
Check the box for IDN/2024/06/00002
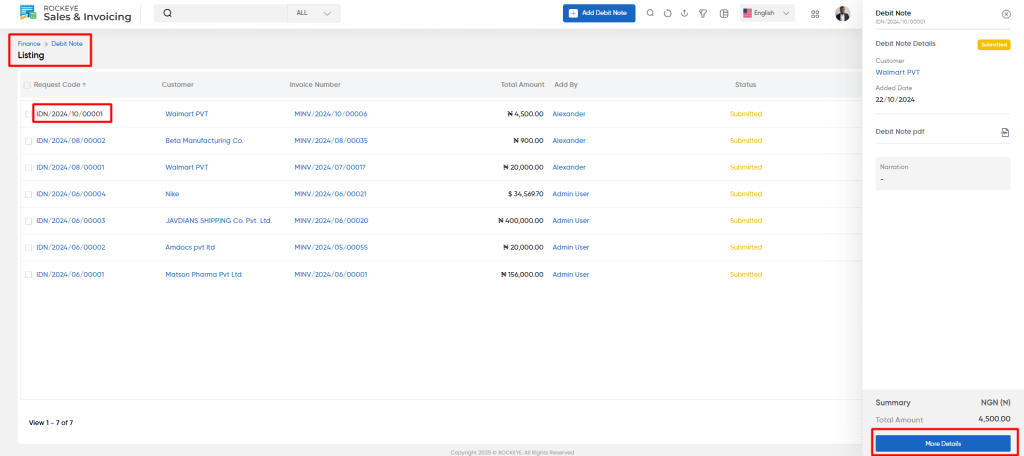coord(28,248)
